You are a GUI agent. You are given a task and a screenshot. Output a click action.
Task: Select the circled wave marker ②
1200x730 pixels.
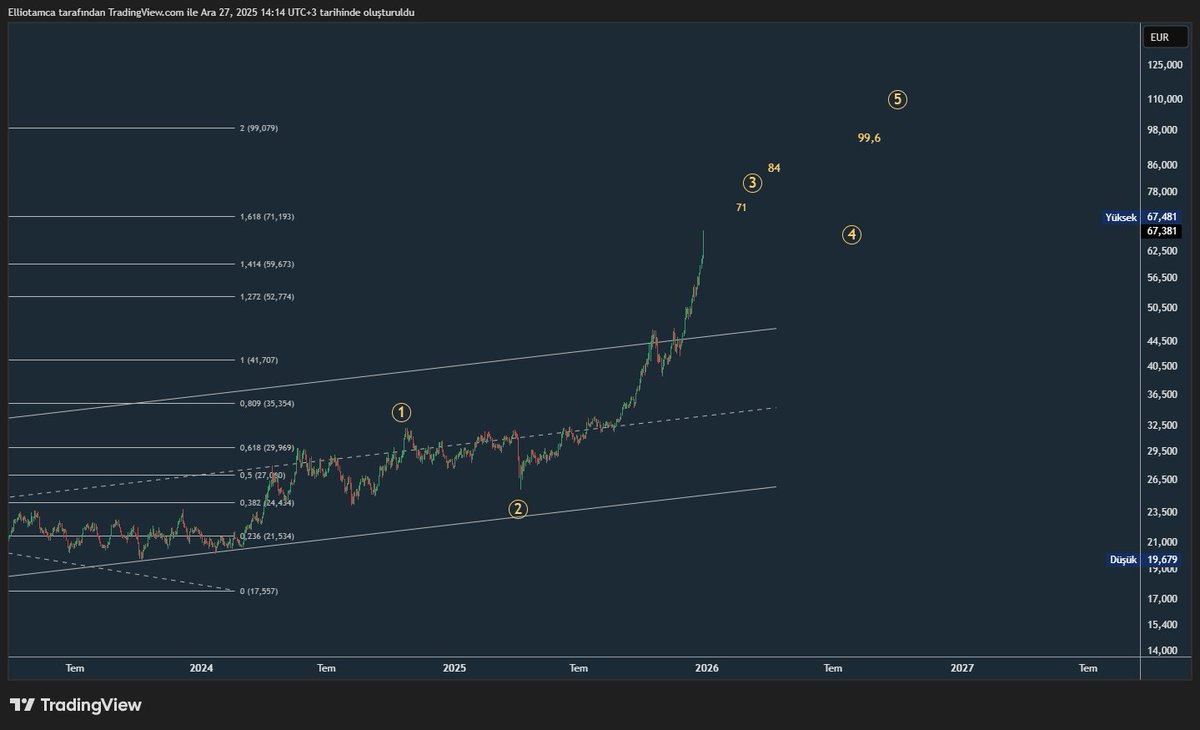[518, 509]
